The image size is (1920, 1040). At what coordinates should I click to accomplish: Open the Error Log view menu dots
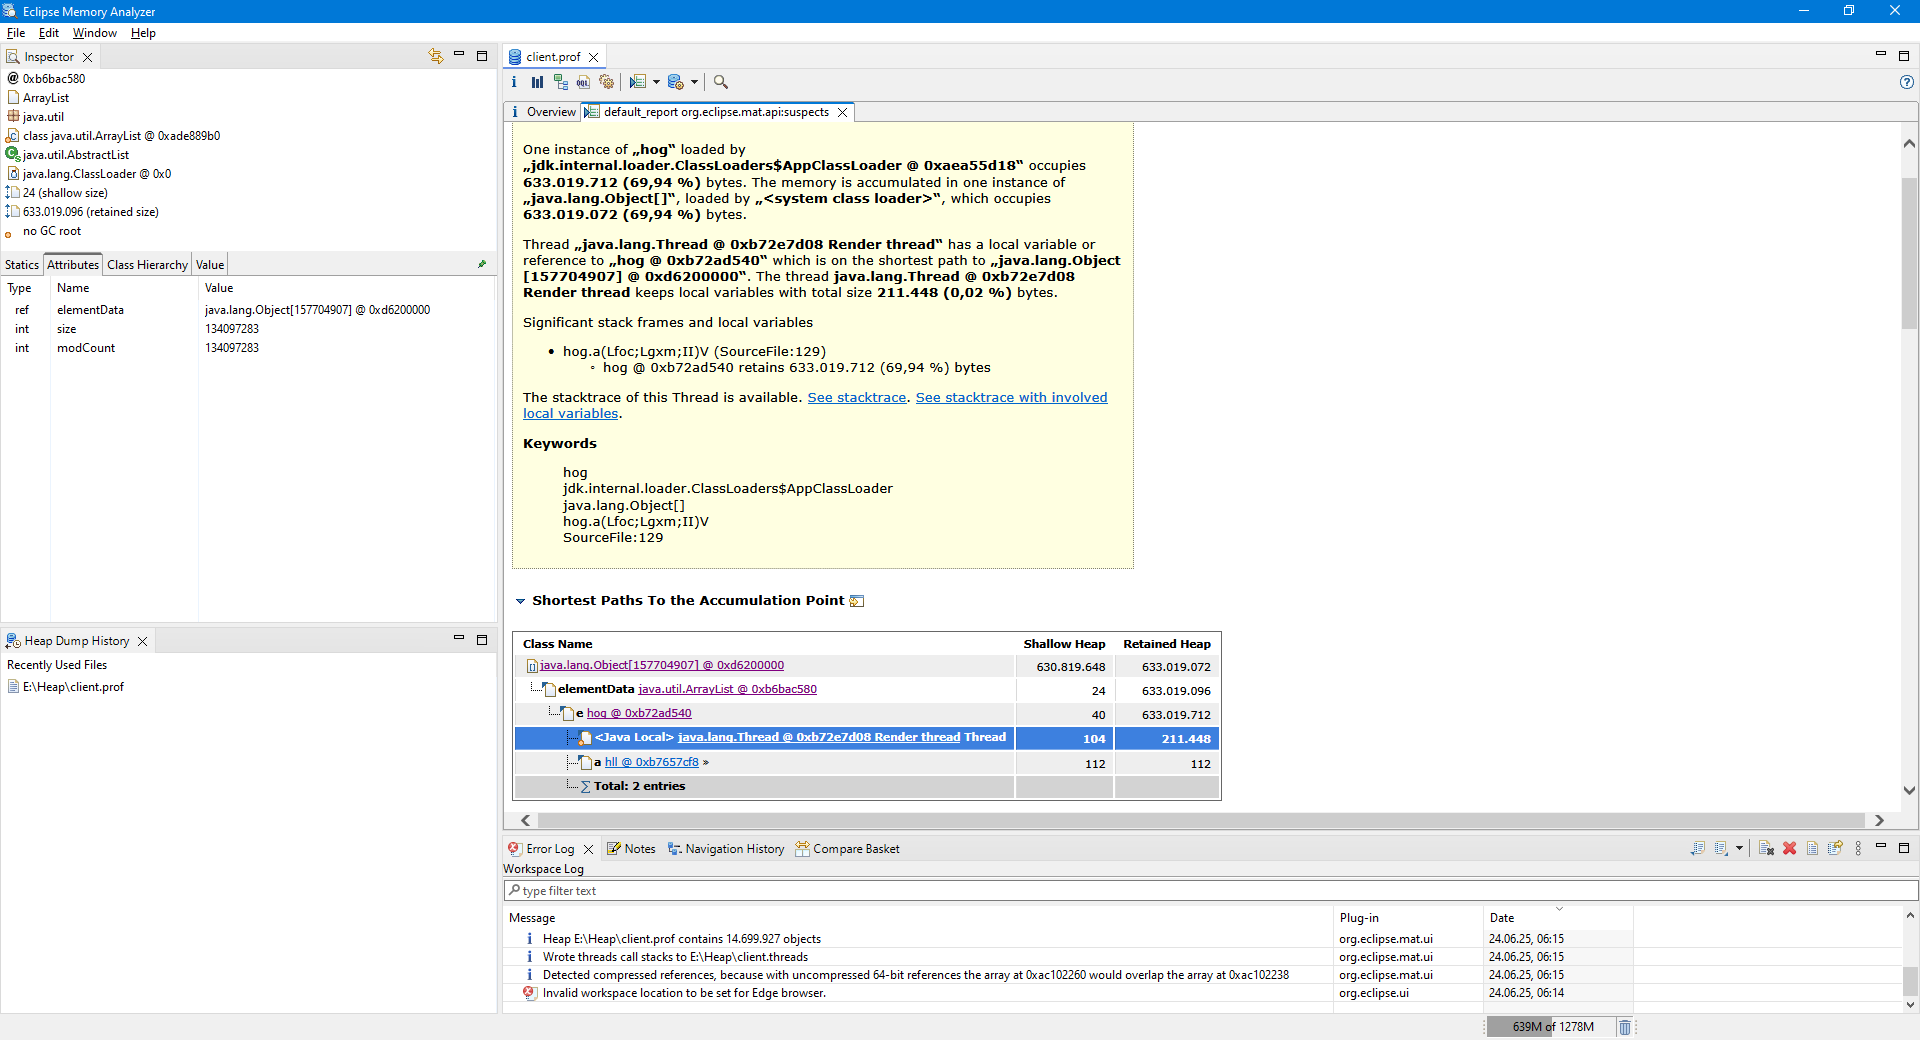pyautogui.click(x=1858, y=848)
